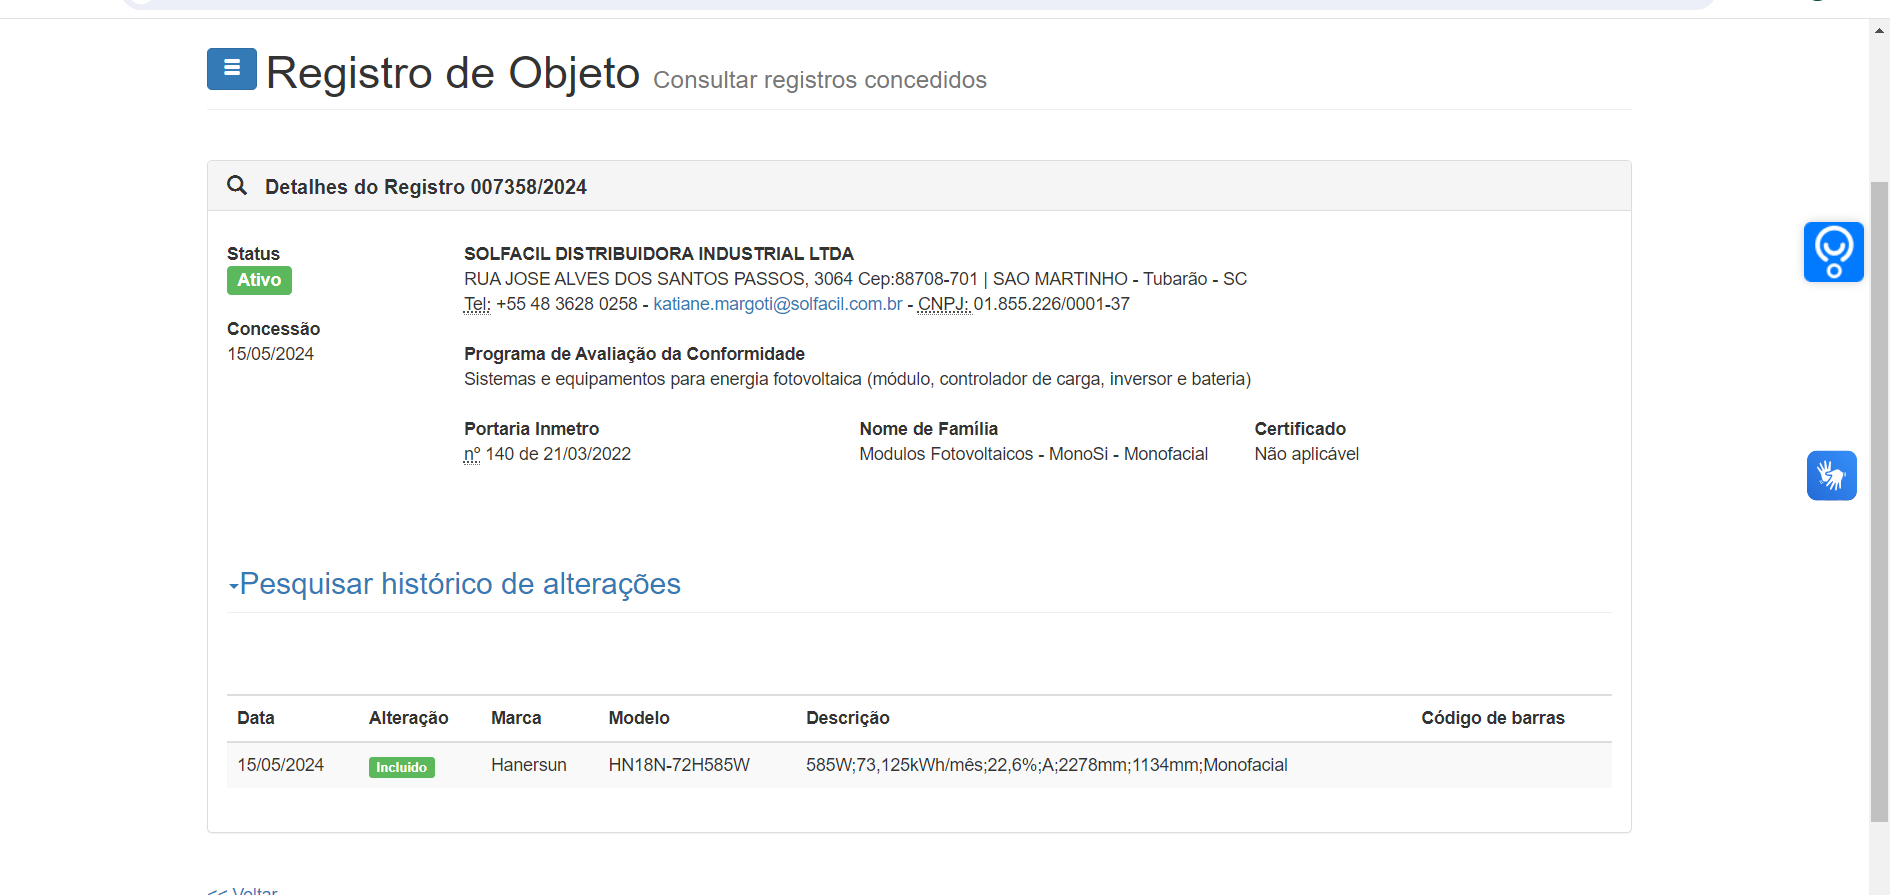Select the Alteração column header

408,718
